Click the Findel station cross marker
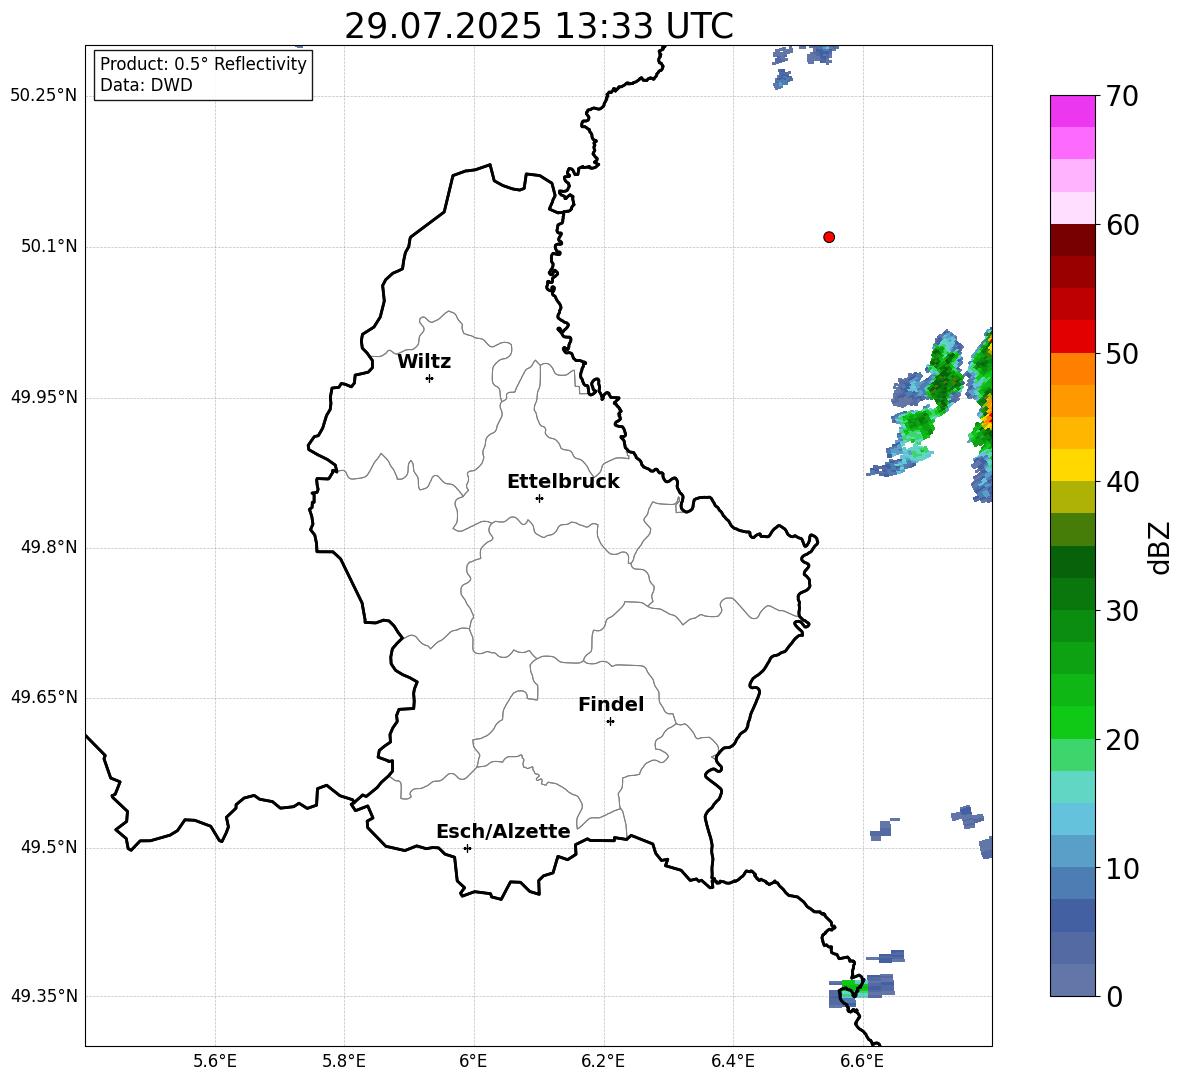 610,722
